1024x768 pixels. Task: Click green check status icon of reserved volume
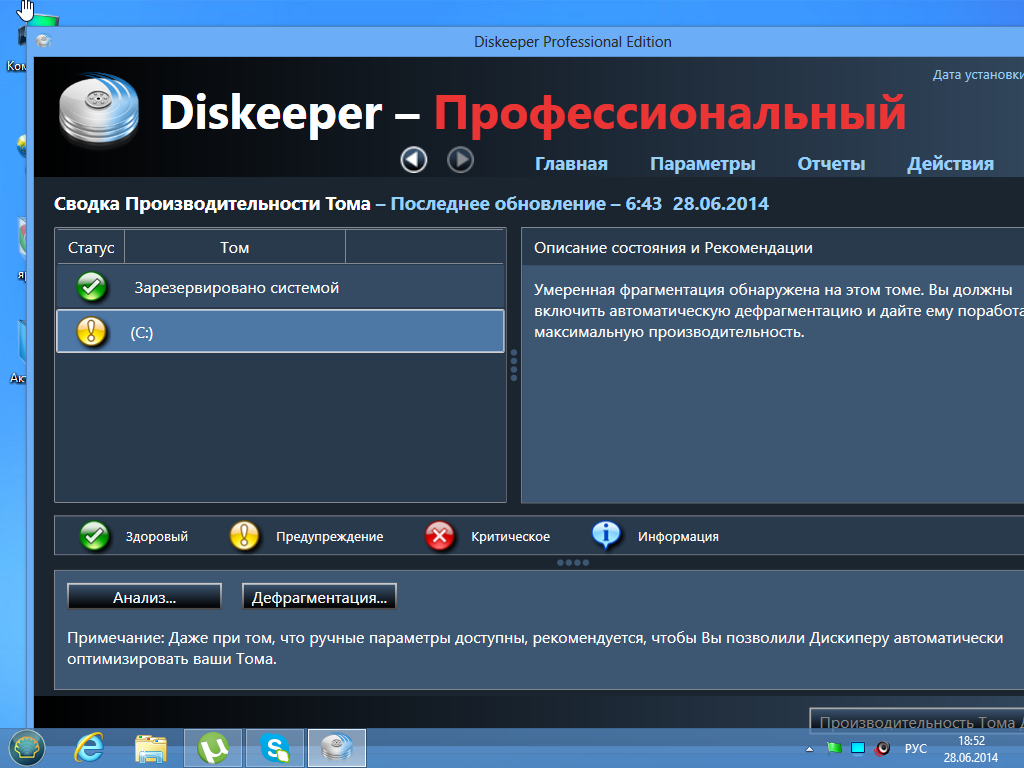click(92, 287)
